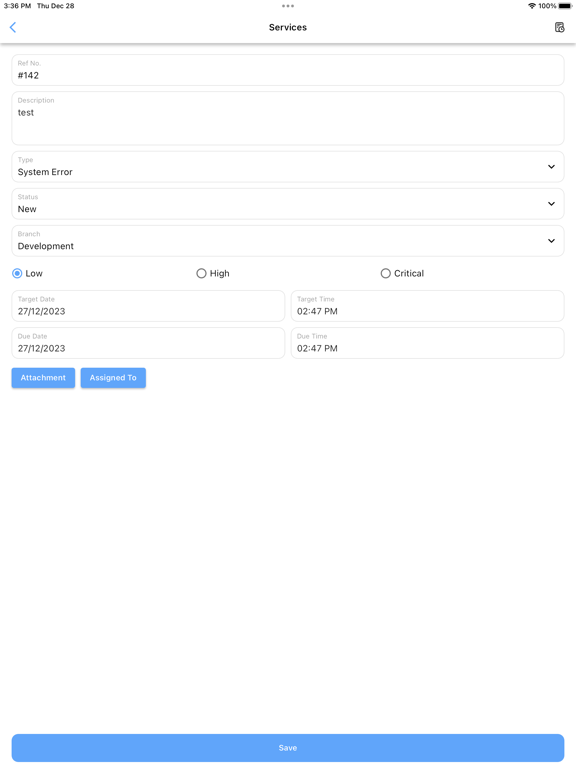This screenshot has height=768, width=576.
Task: Expand the Type dropdown showing System Error
Action: 288,167
